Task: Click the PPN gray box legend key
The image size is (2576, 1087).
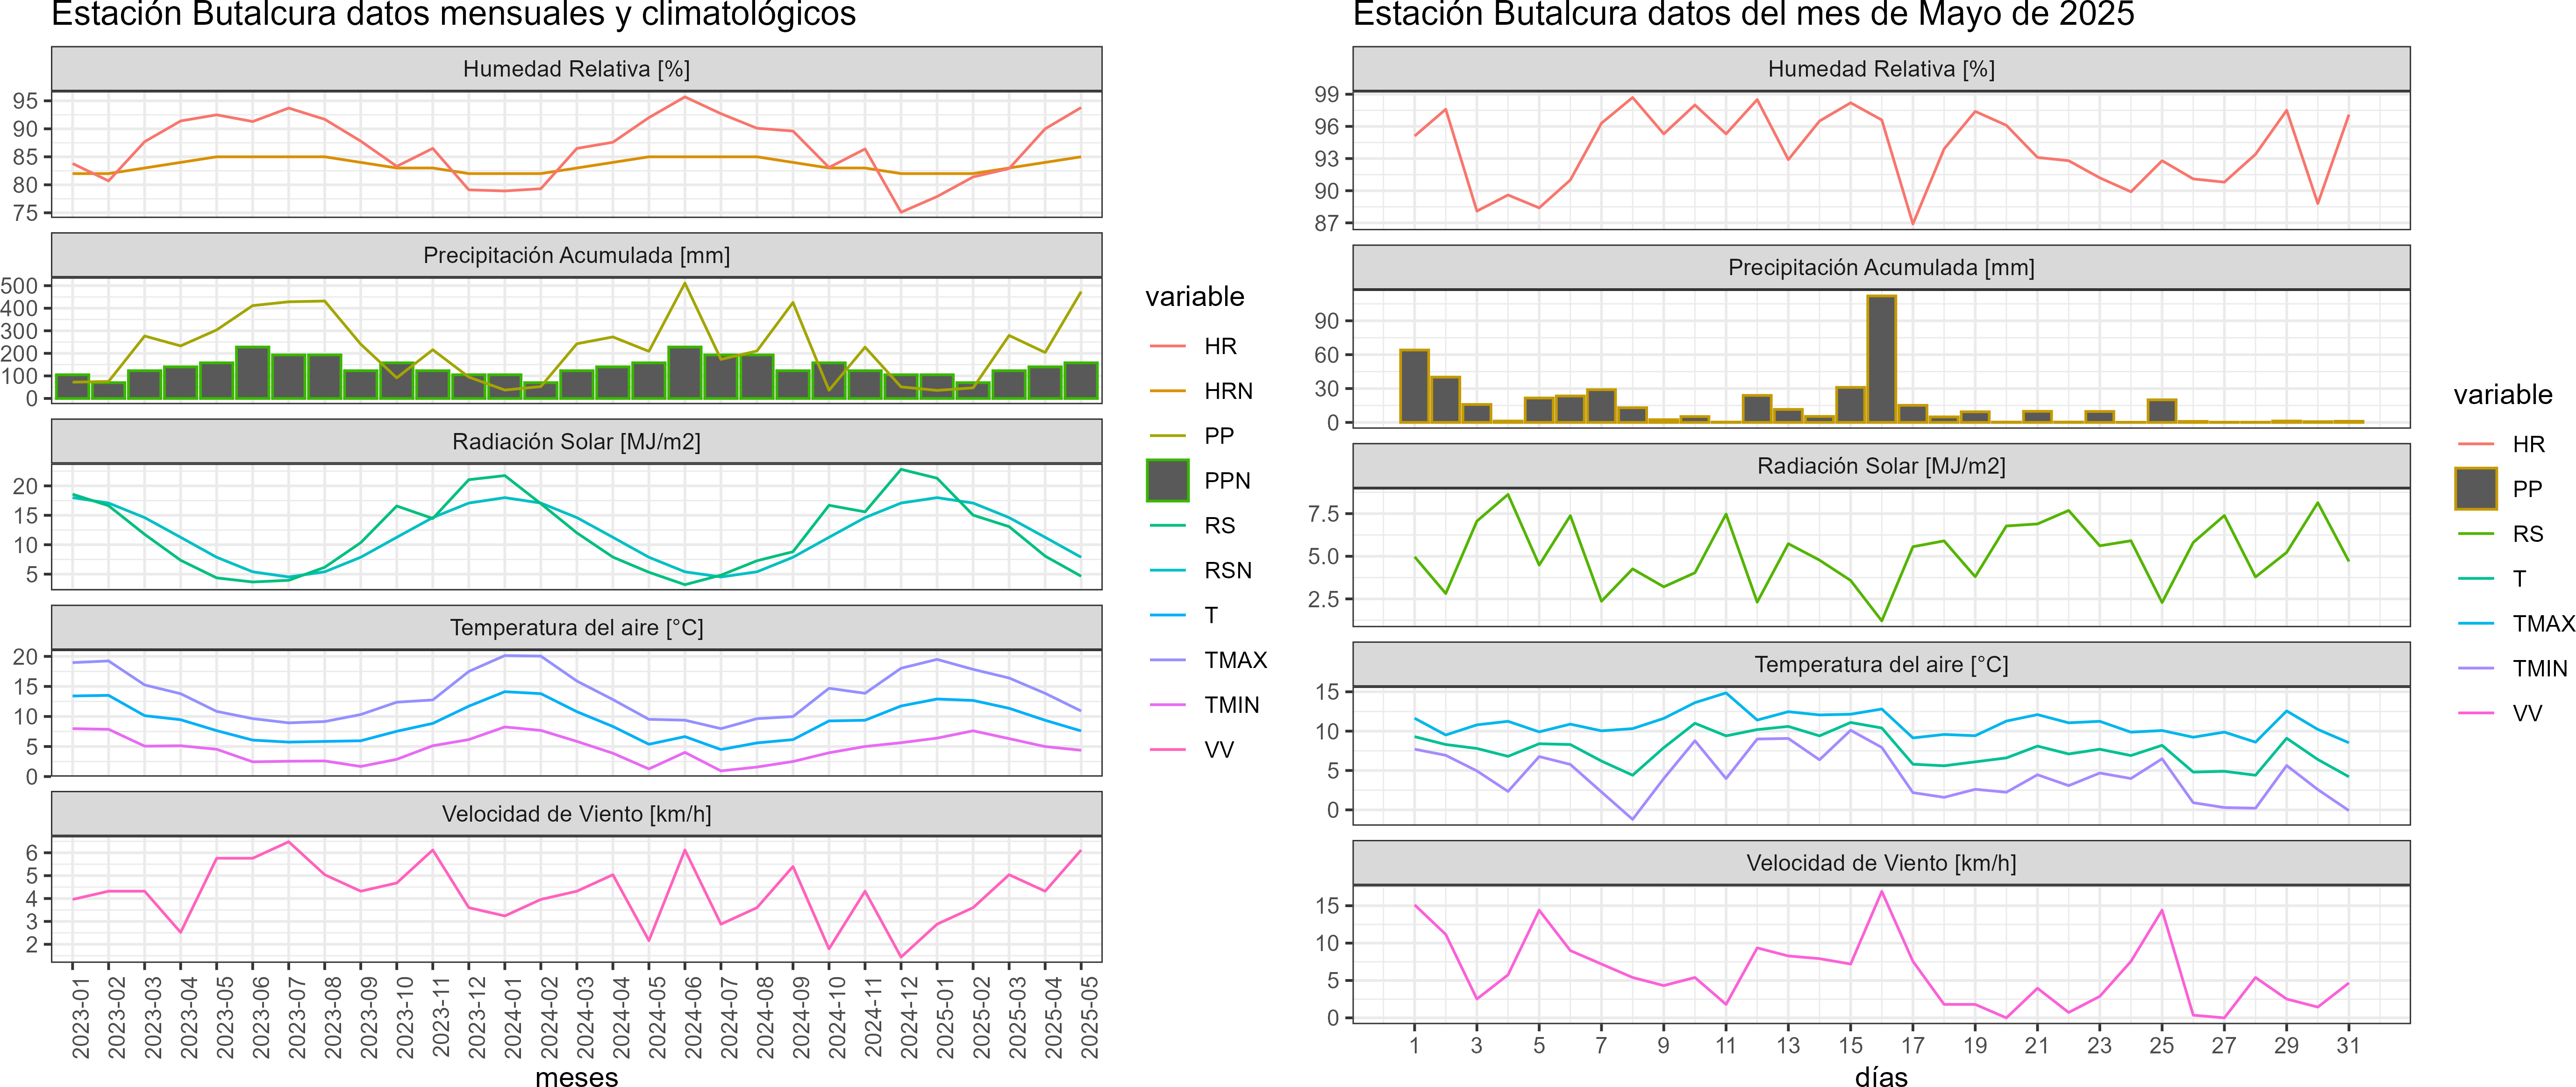Action: click(1167, 480)
